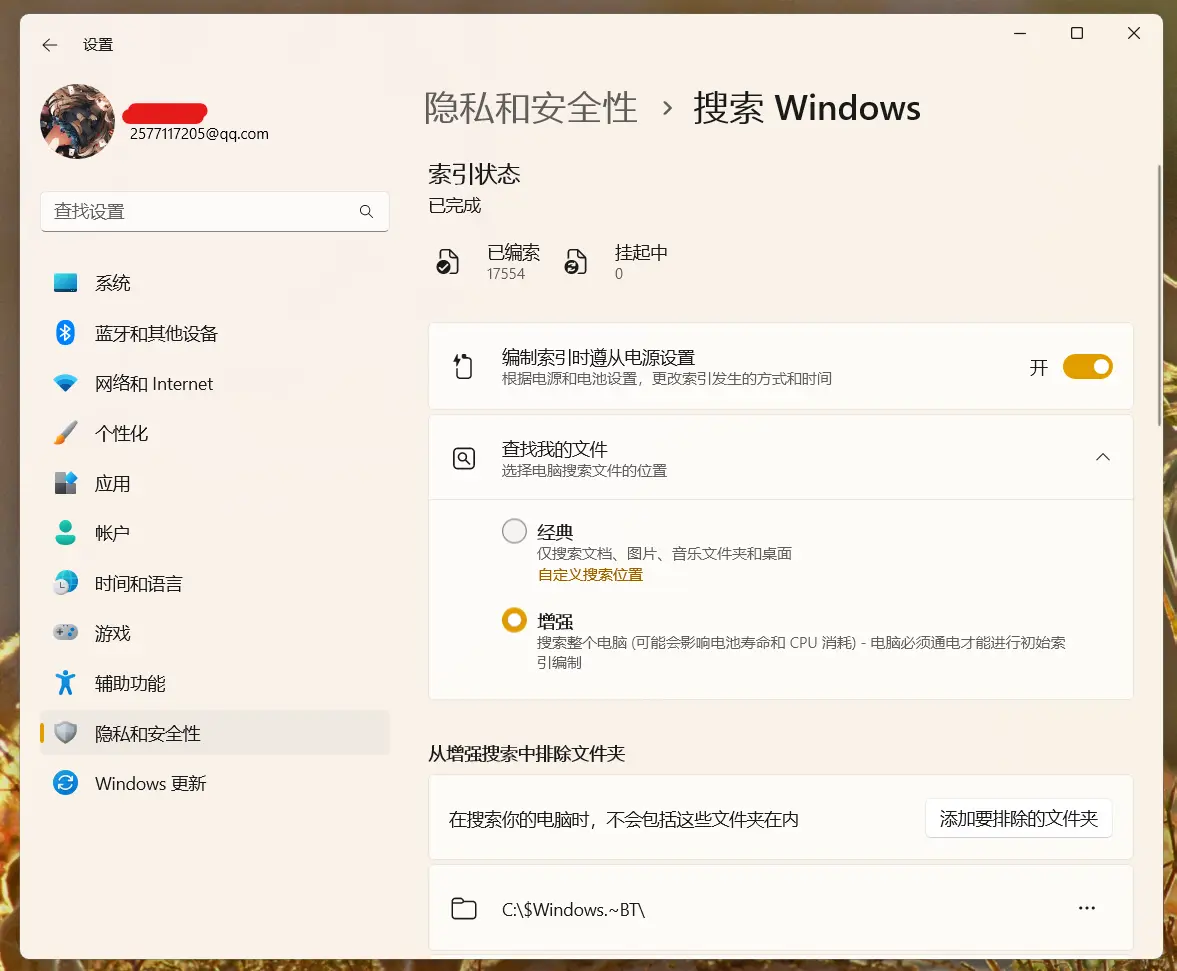The width and height of the screenshot is (1177, 971).
Task: Open 网络和 Internet settings
Action: tap(215, 383)
